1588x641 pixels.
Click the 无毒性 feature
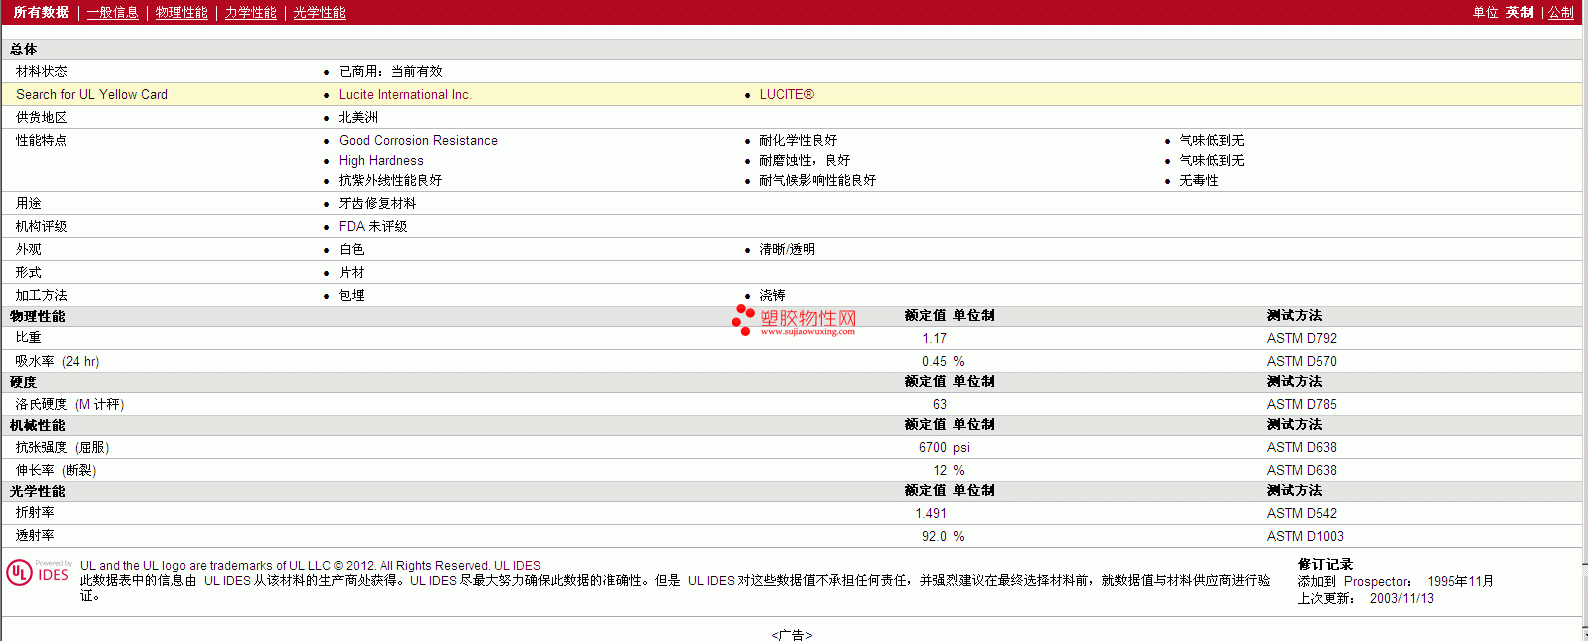click(1199, 180)
